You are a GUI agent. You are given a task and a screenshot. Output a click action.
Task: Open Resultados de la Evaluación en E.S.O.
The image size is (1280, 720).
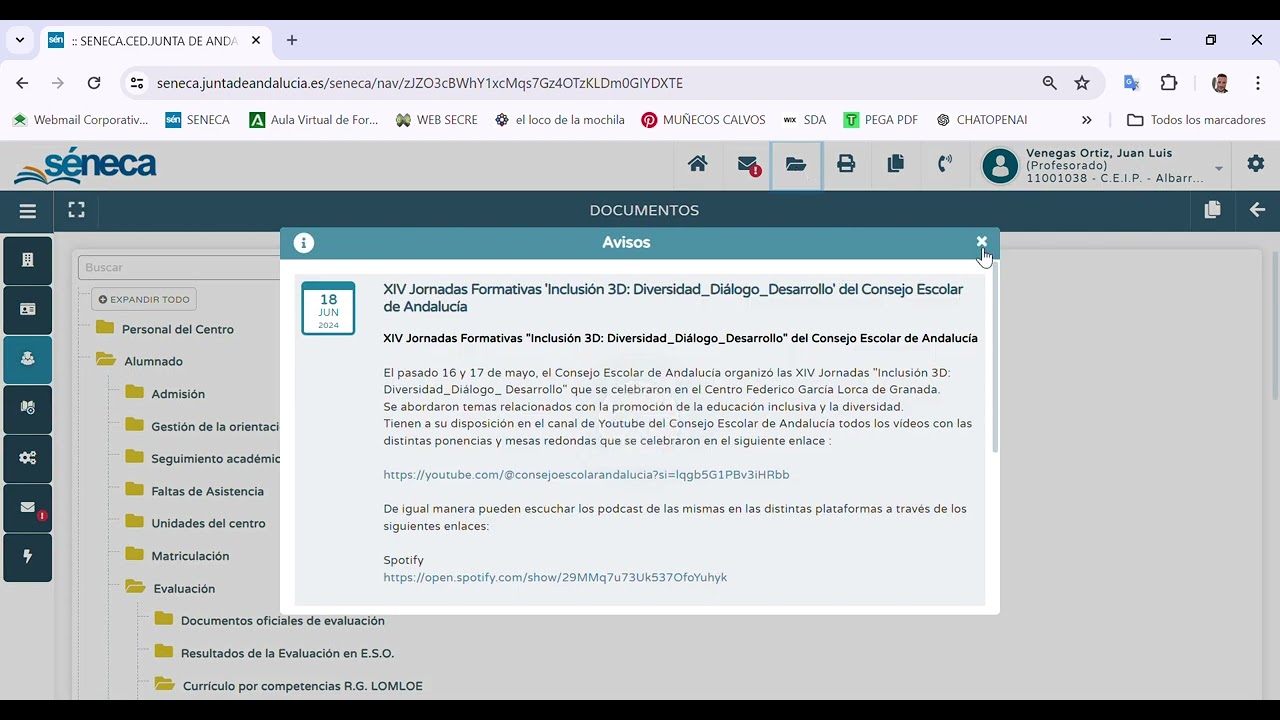274,653
